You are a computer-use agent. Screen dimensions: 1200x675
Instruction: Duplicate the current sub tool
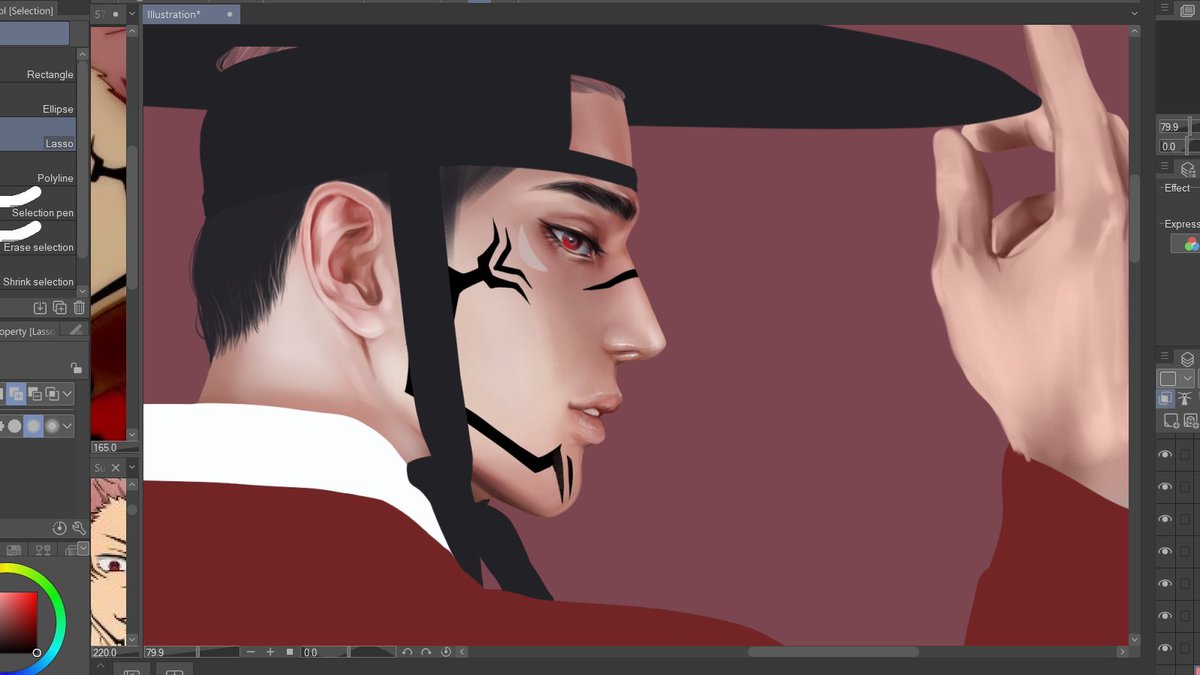(x=59, y=308)
